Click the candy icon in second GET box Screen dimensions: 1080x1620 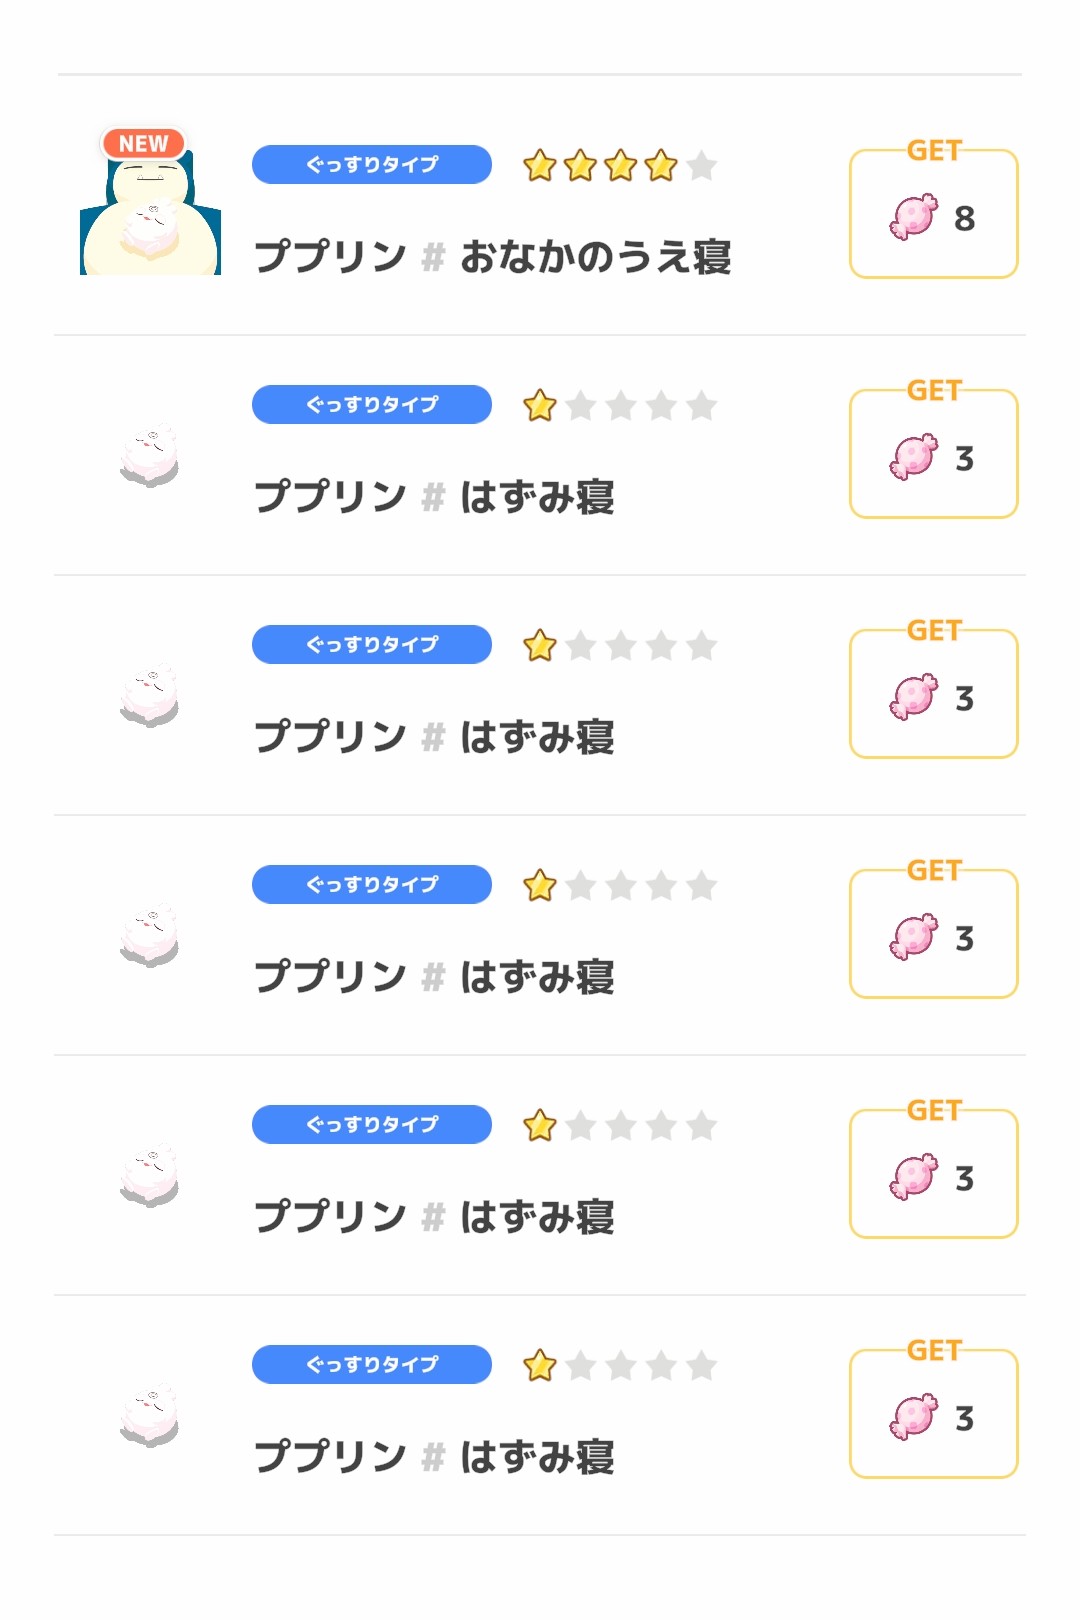point(914,456)
